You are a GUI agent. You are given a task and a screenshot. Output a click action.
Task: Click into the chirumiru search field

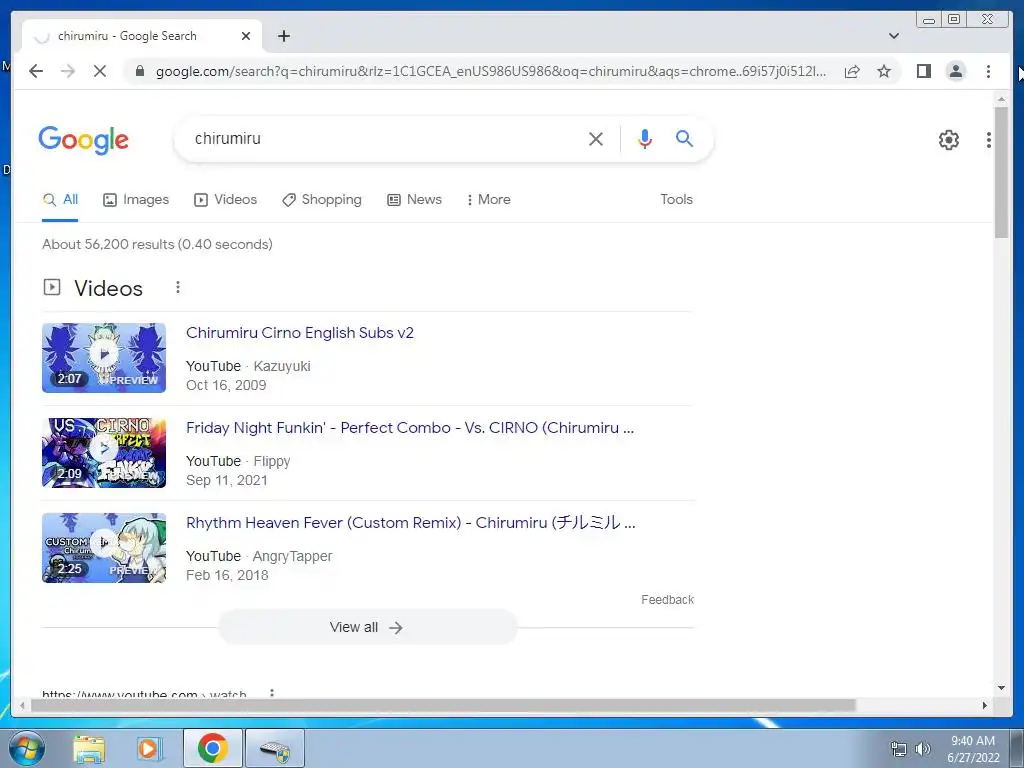pyautogui.click(x=385, y=138)
